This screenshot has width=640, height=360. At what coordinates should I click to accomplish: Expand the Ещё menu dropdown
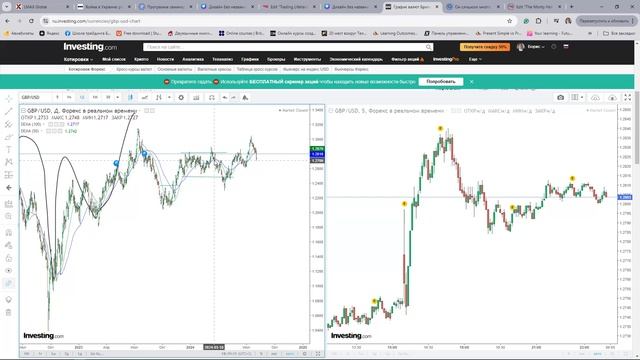(x=475, y=59)
